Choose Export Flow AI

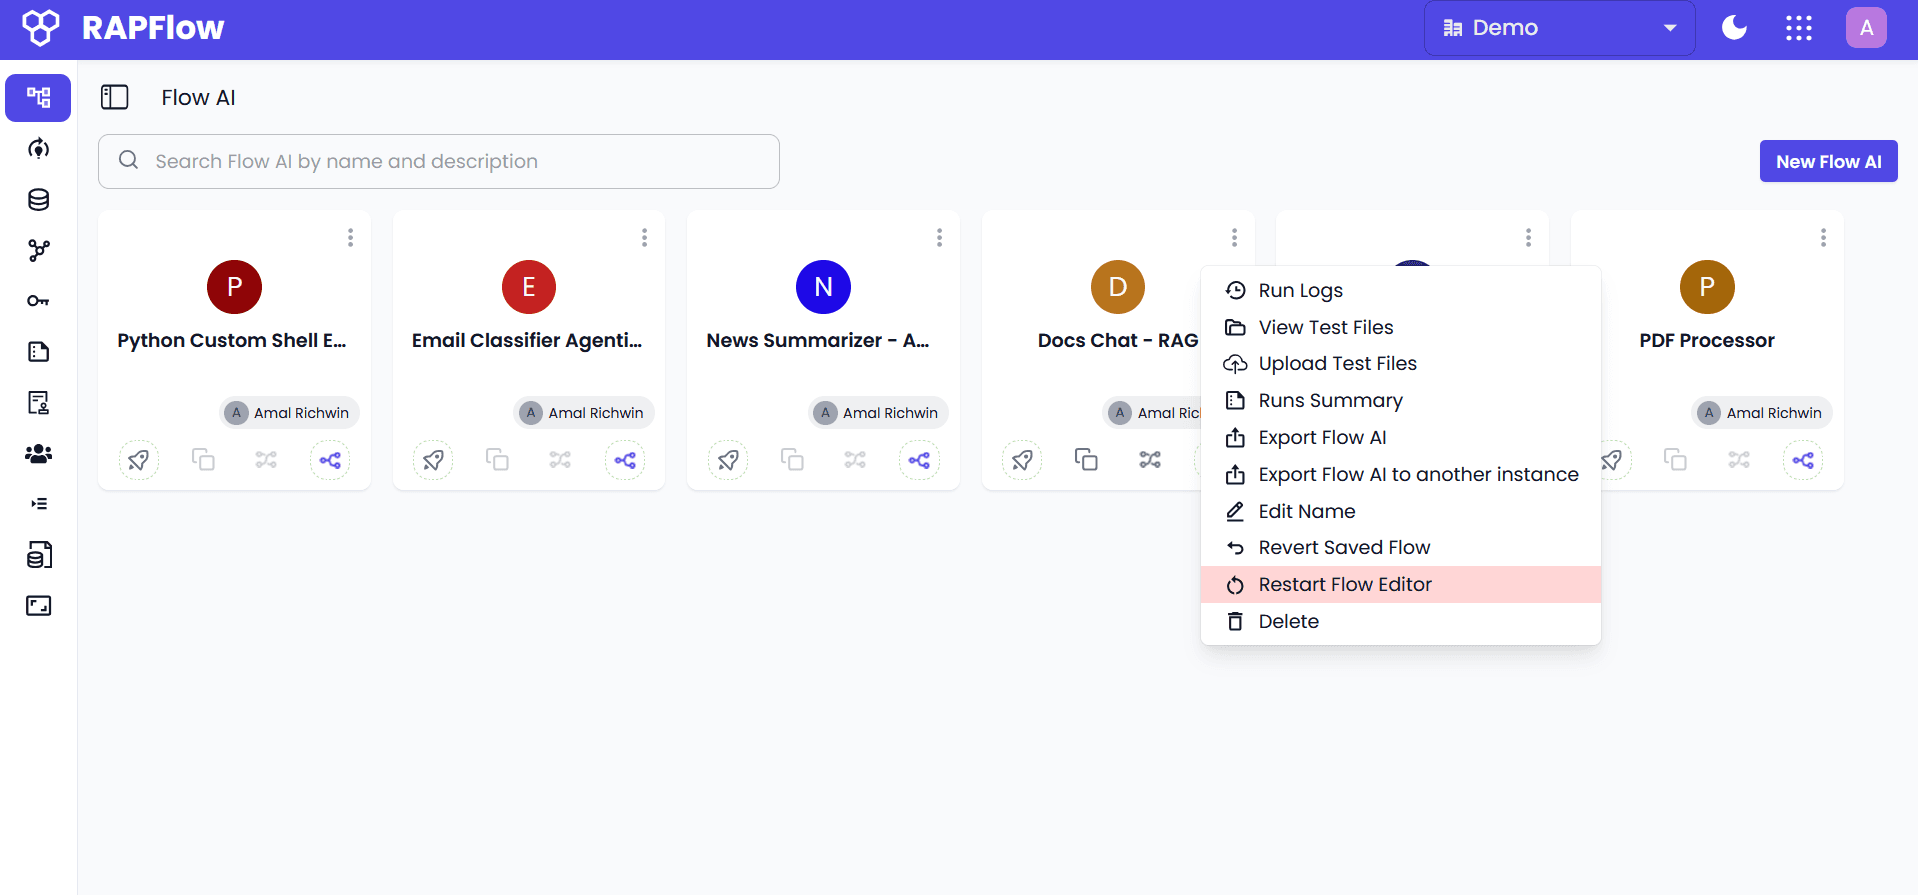[x=1400, y=438]
